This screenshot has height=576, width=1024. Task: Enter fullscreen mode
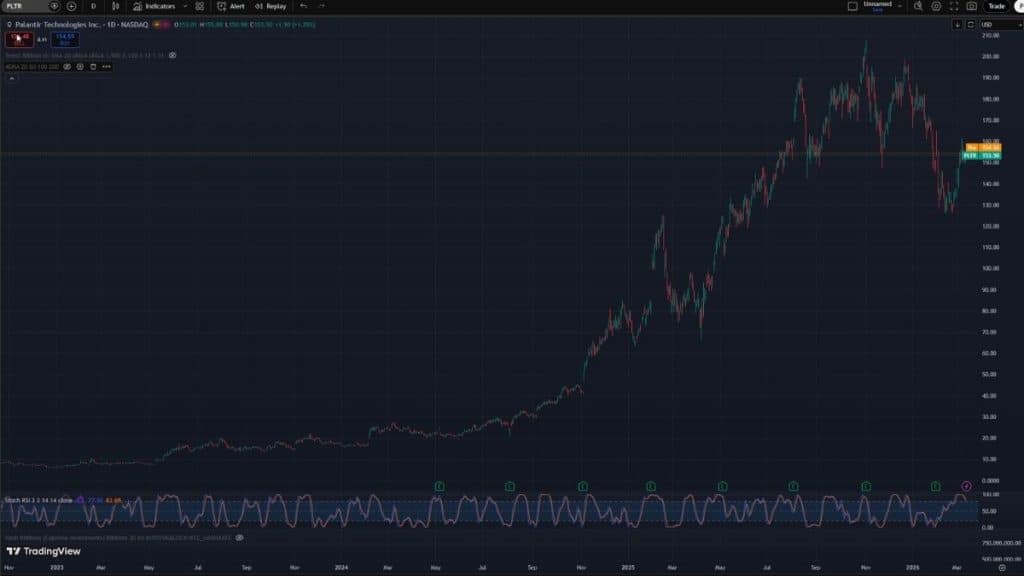(x=954, y=6)
